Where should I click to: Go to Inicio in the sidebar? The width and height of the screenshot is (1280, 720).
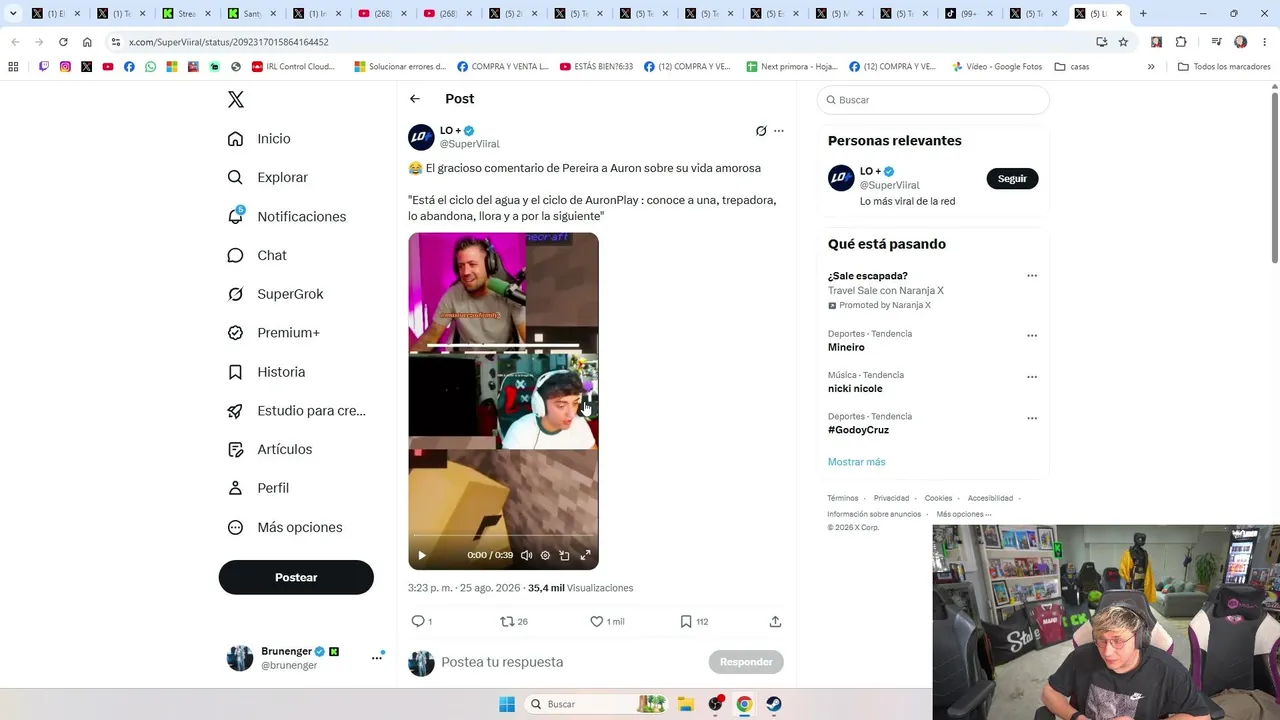pos(259,139)
